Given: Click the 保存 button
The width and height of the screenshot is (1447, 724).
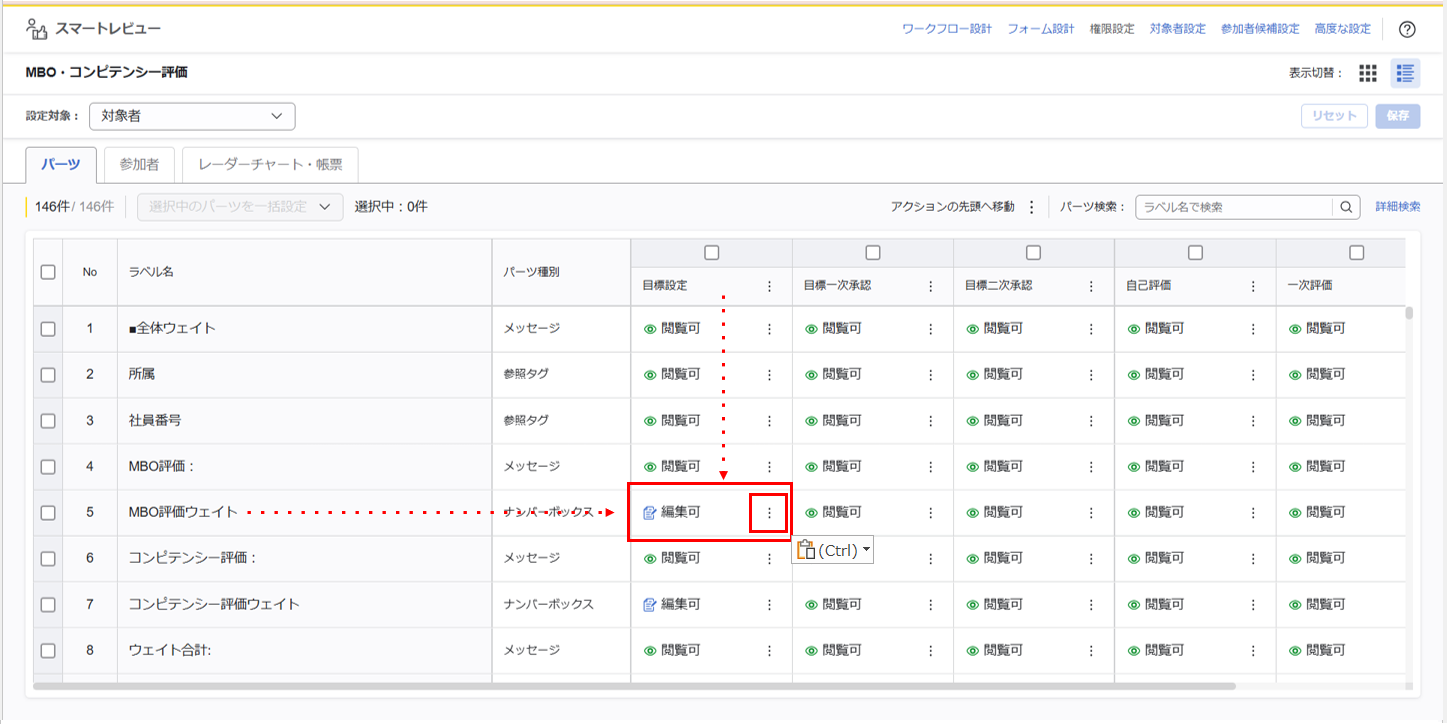Looking at the screenshot, I should [1398, 116].
